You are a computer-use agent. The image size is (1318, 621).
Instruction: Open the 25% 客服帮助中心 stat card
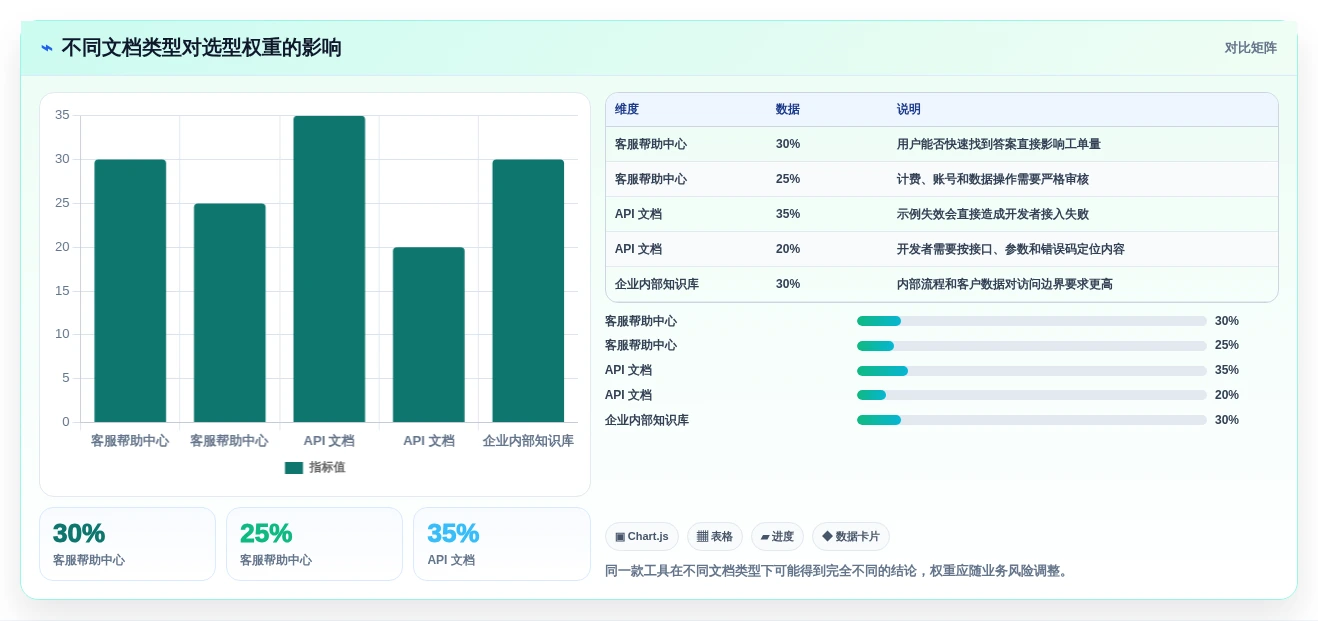(314, 544)
